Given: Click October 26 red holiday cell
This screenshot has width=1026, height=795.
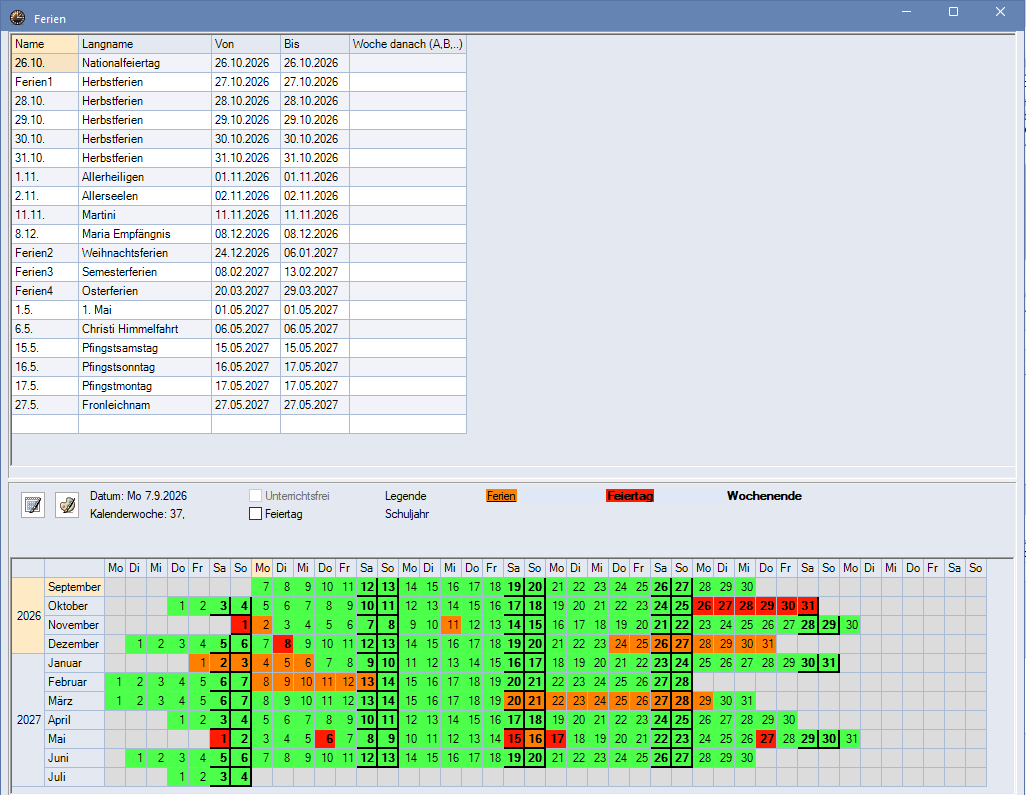Looking at the screenshot, I should [x=703, y=606].
